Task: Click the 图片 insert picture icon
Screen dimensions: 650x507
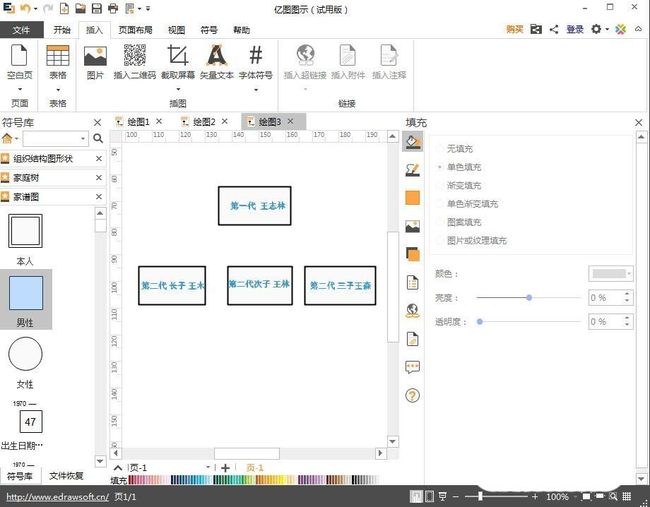Action: click(95, 62)
